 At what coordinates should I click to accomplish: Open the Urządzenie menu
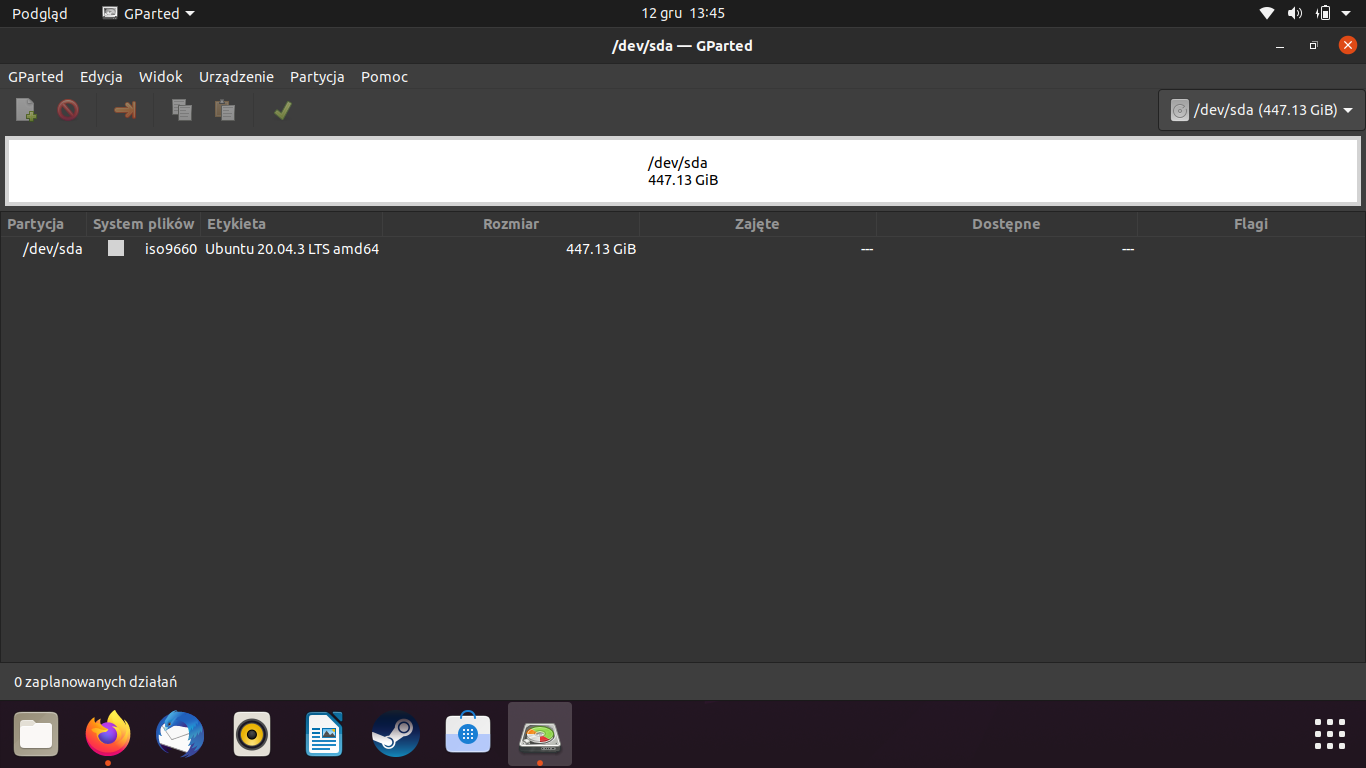tap(236, 77)
